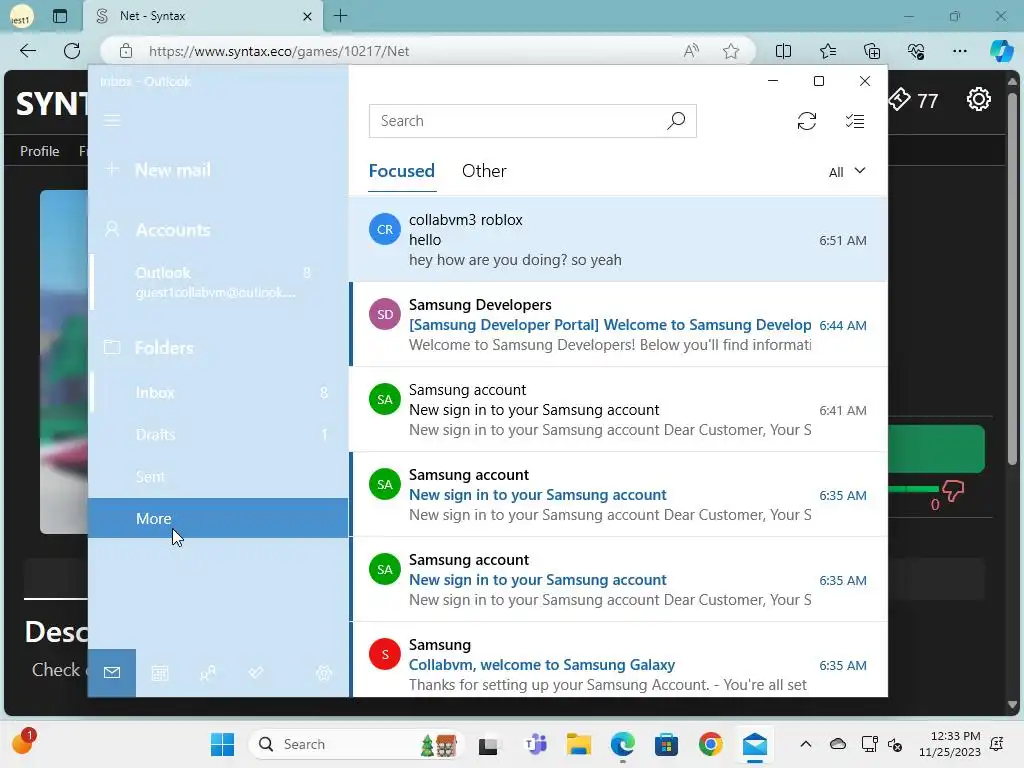Open Edge browser from taskbar
Screen dimensions: 1024x768
pos(622,744)
